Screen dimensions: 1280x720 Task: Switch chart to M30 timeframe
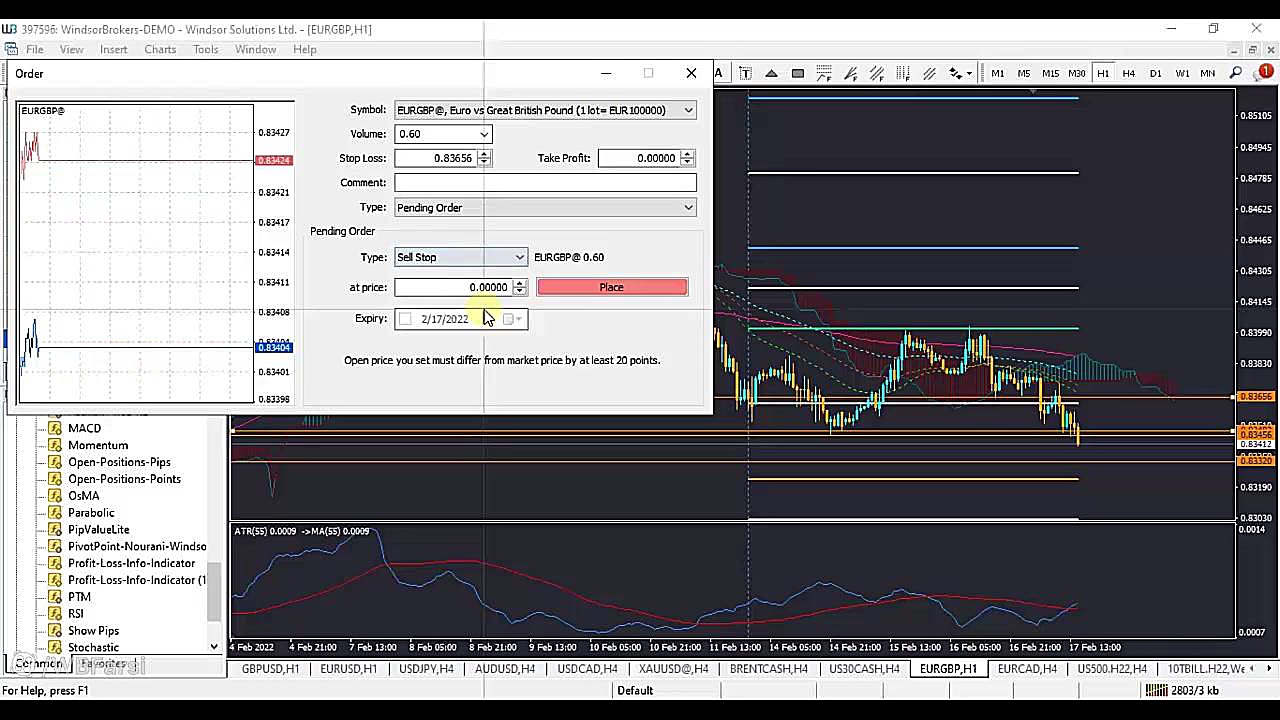tap(1076, 73)
